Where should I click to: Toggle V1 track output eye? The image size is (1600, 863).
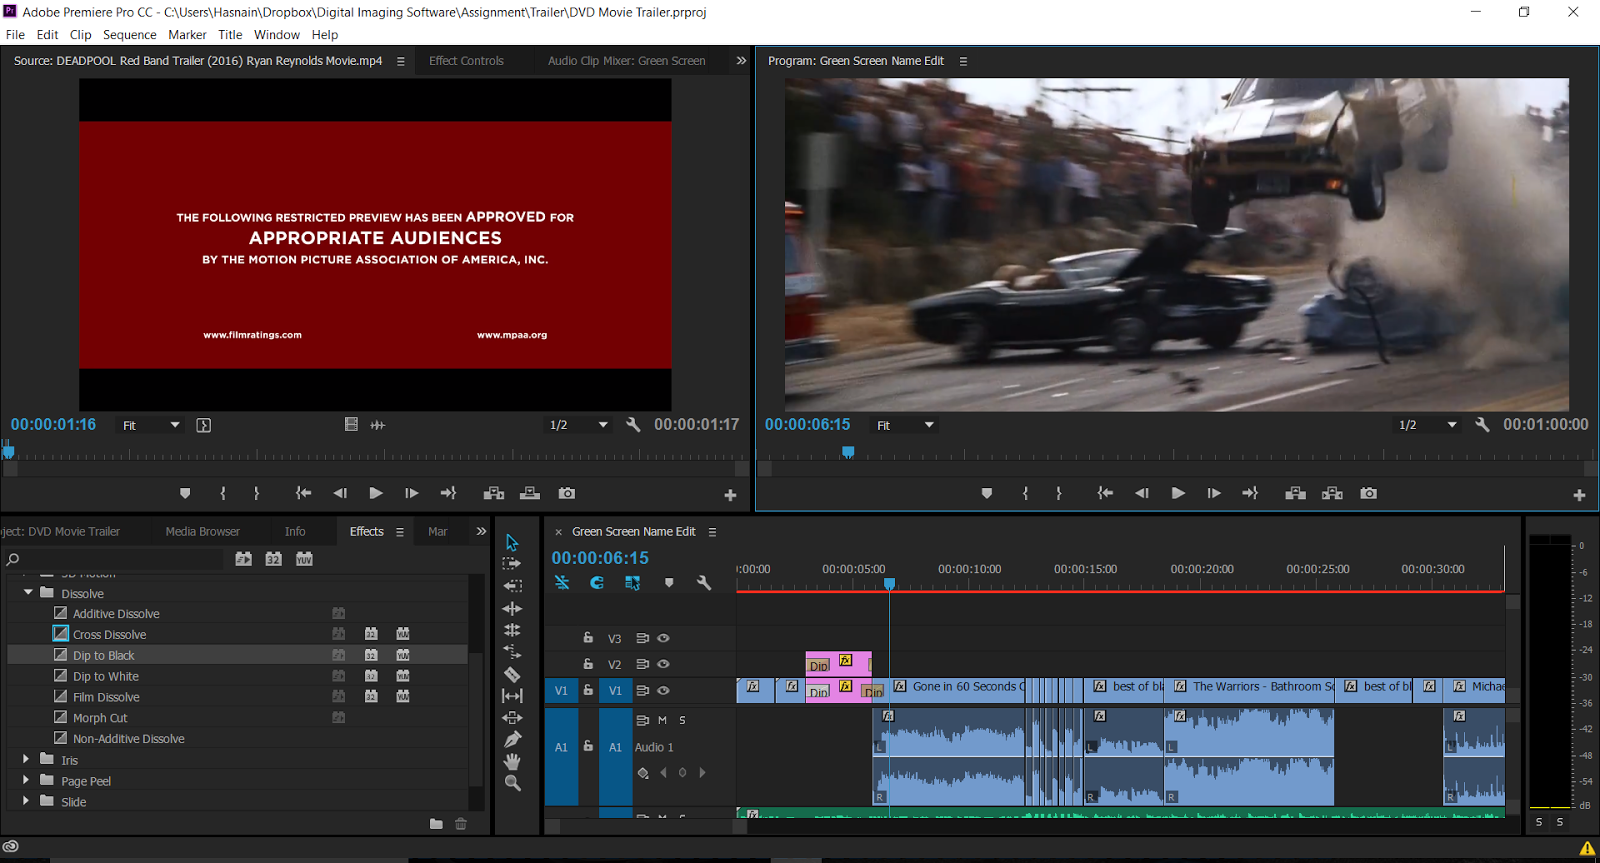[663, 690]
